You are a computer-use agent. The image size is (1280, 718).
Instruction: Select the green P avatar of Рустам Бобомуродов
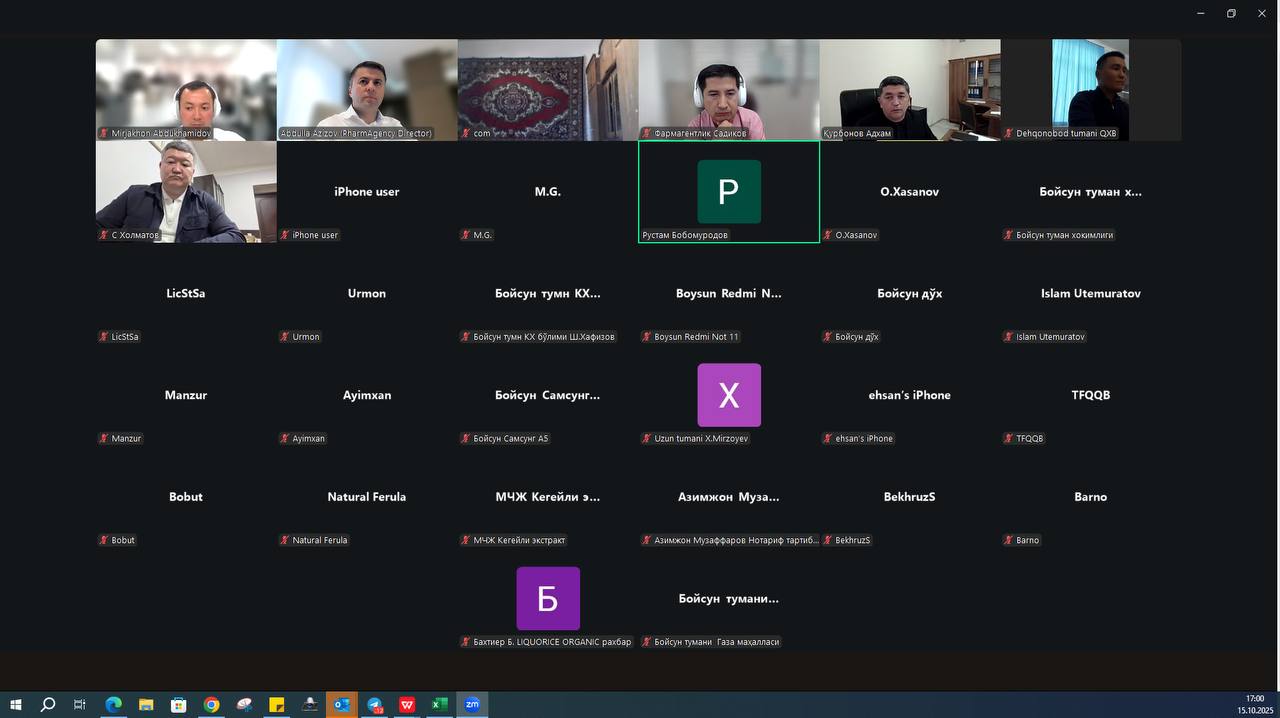tap(728, 191)
